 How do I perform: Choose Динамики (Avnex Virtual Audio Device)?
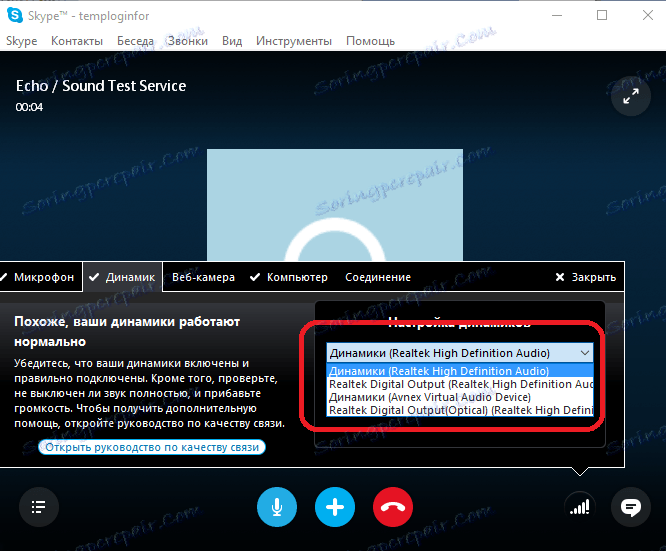(x=460, y=397)
